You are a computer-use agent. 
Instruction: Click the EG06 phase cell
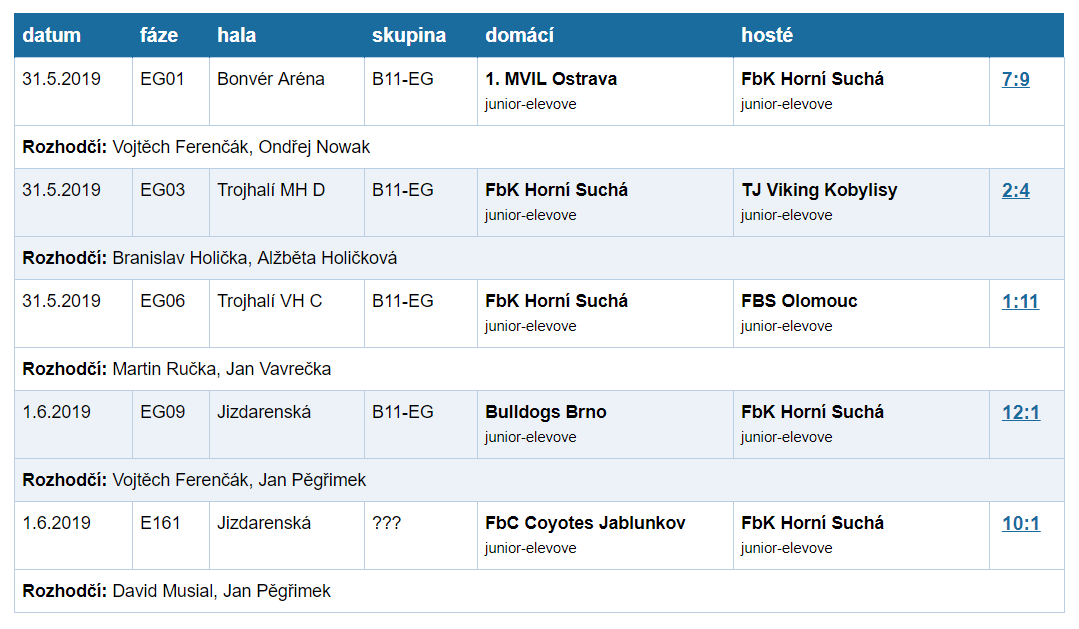pyautogui.click(x=162, y=301)
